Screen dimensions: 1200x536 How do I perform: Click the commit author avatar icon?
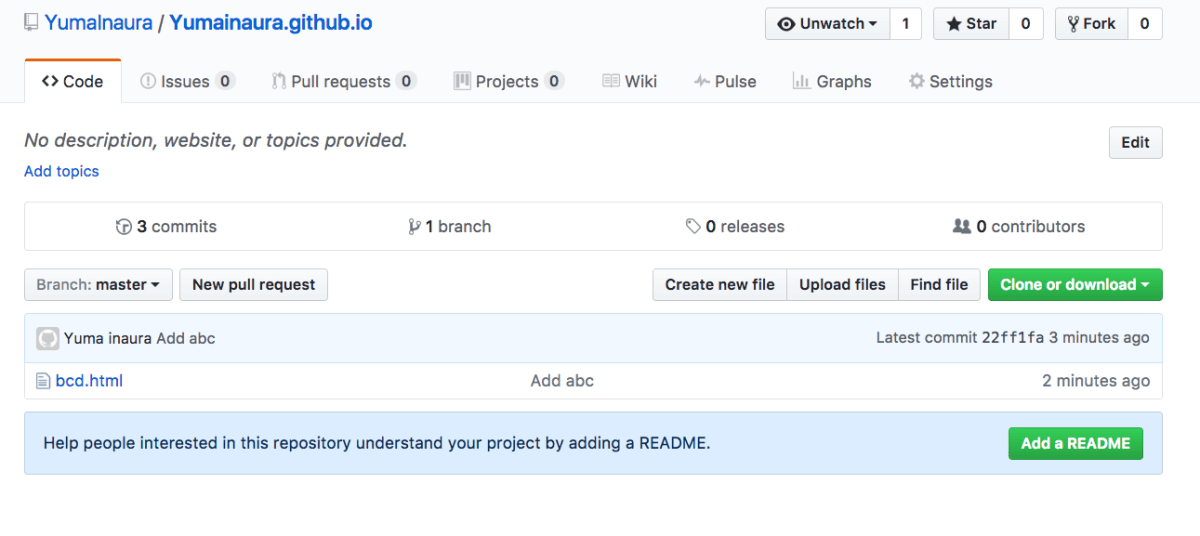point(47,338)
